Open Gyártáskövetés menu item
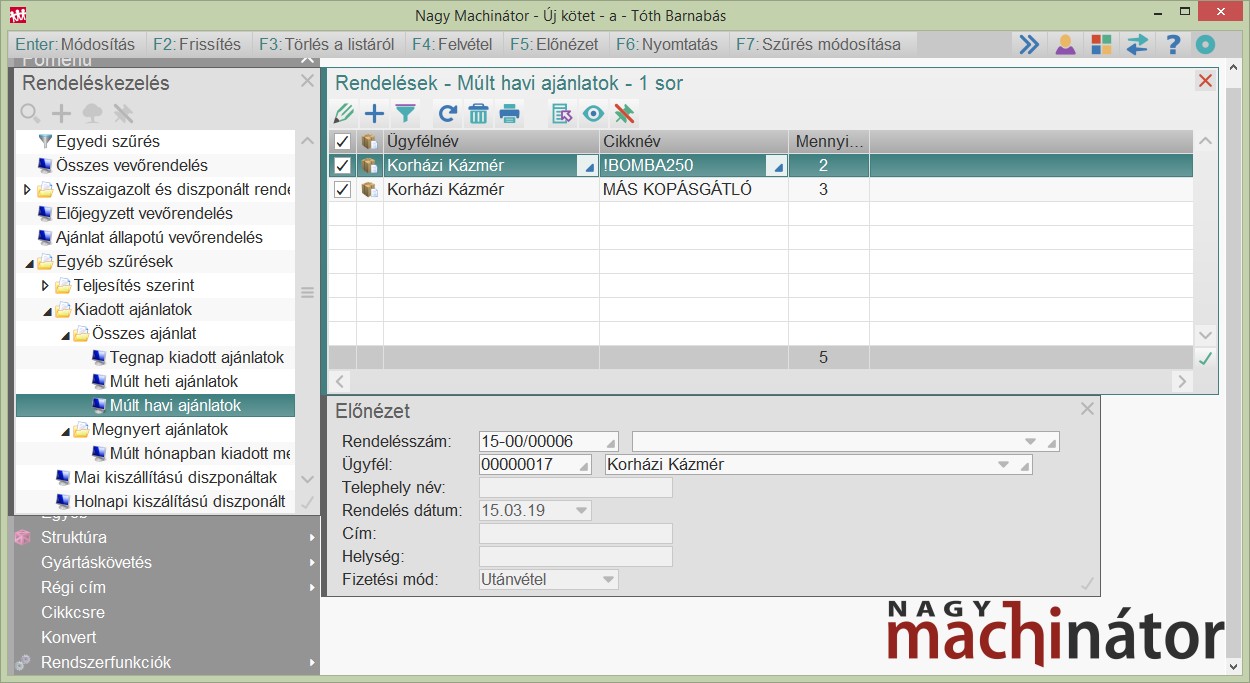 pyautogui.click(x=165, y=563)
